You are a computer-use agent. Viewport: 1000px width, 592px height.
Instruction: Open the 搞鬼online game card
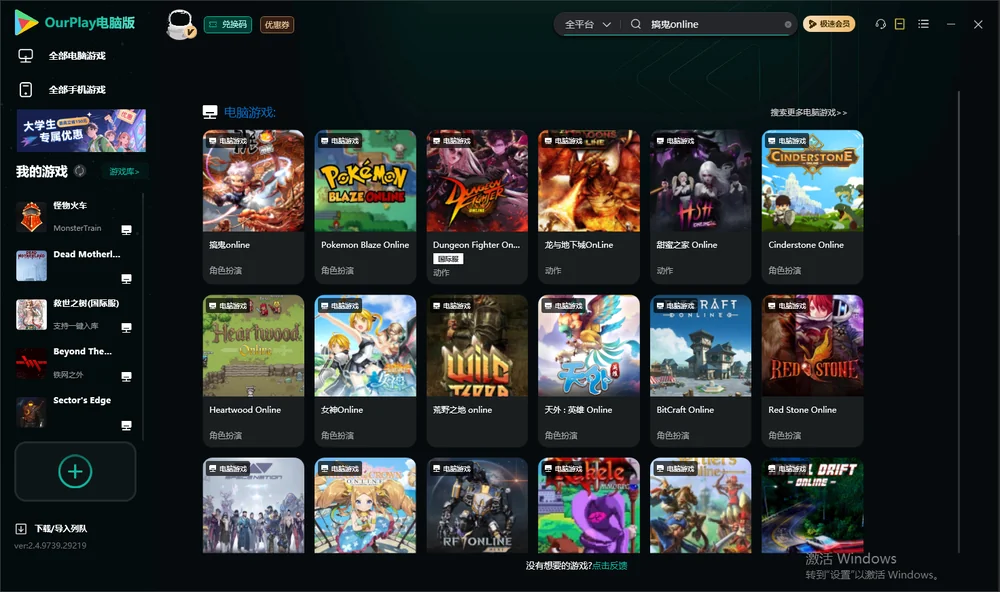coord(253,207)
